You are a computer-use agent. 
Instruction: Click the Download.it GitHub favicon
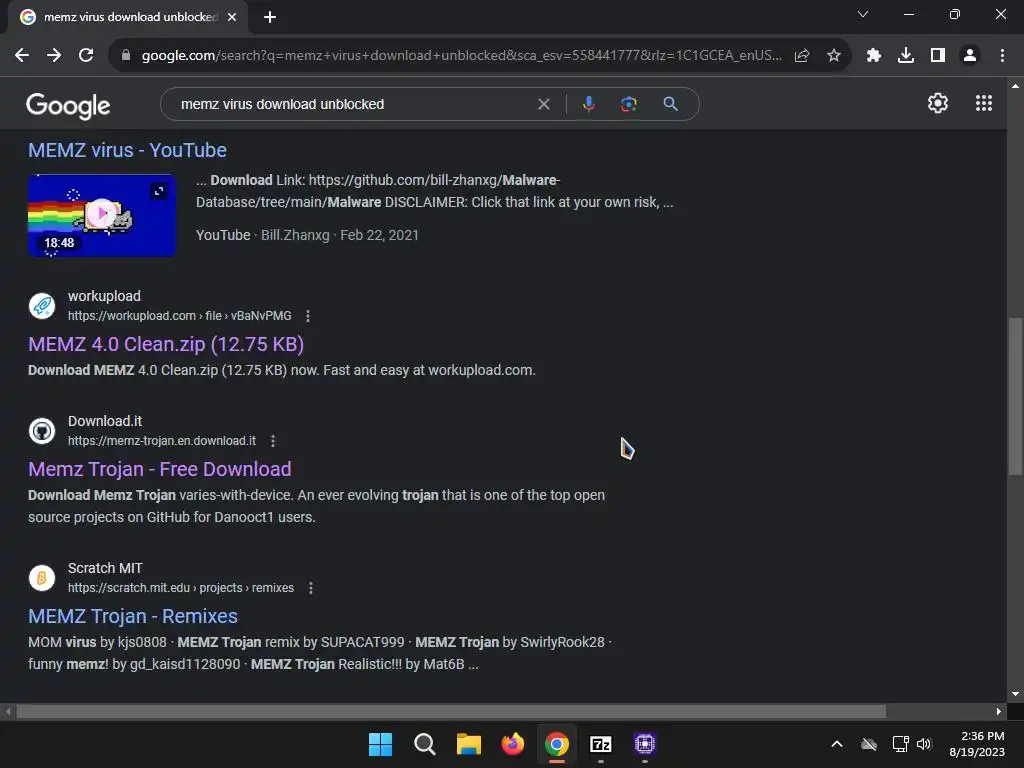point(42,431)
